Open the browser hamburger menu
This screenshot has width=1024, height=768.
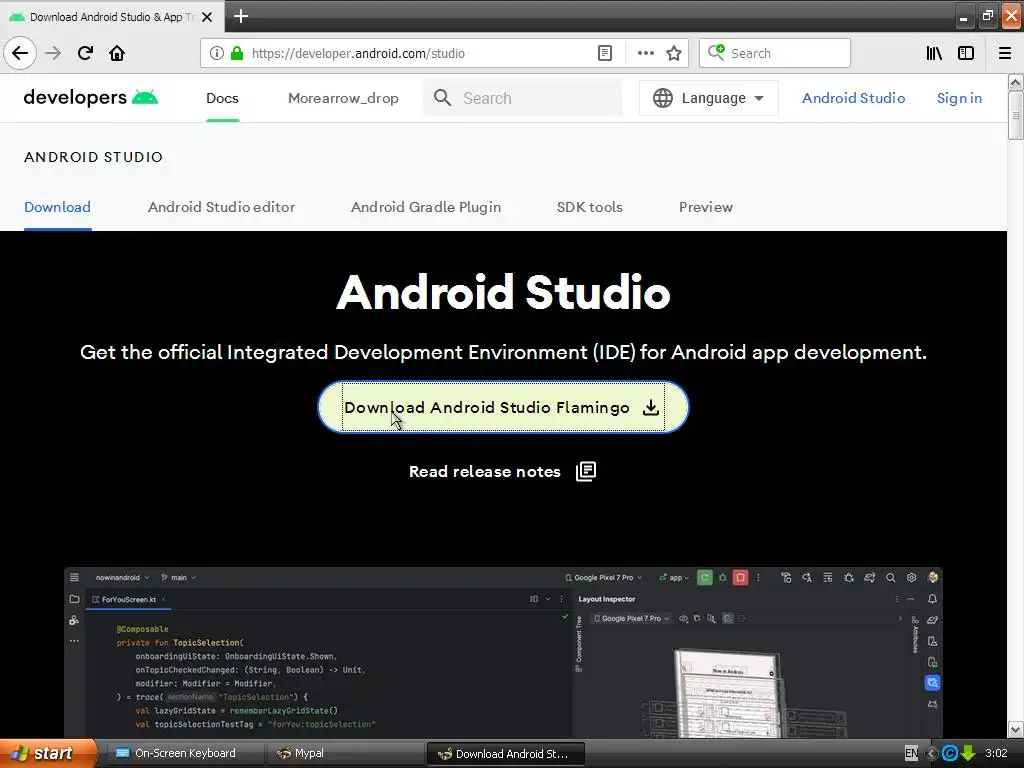1004,54
